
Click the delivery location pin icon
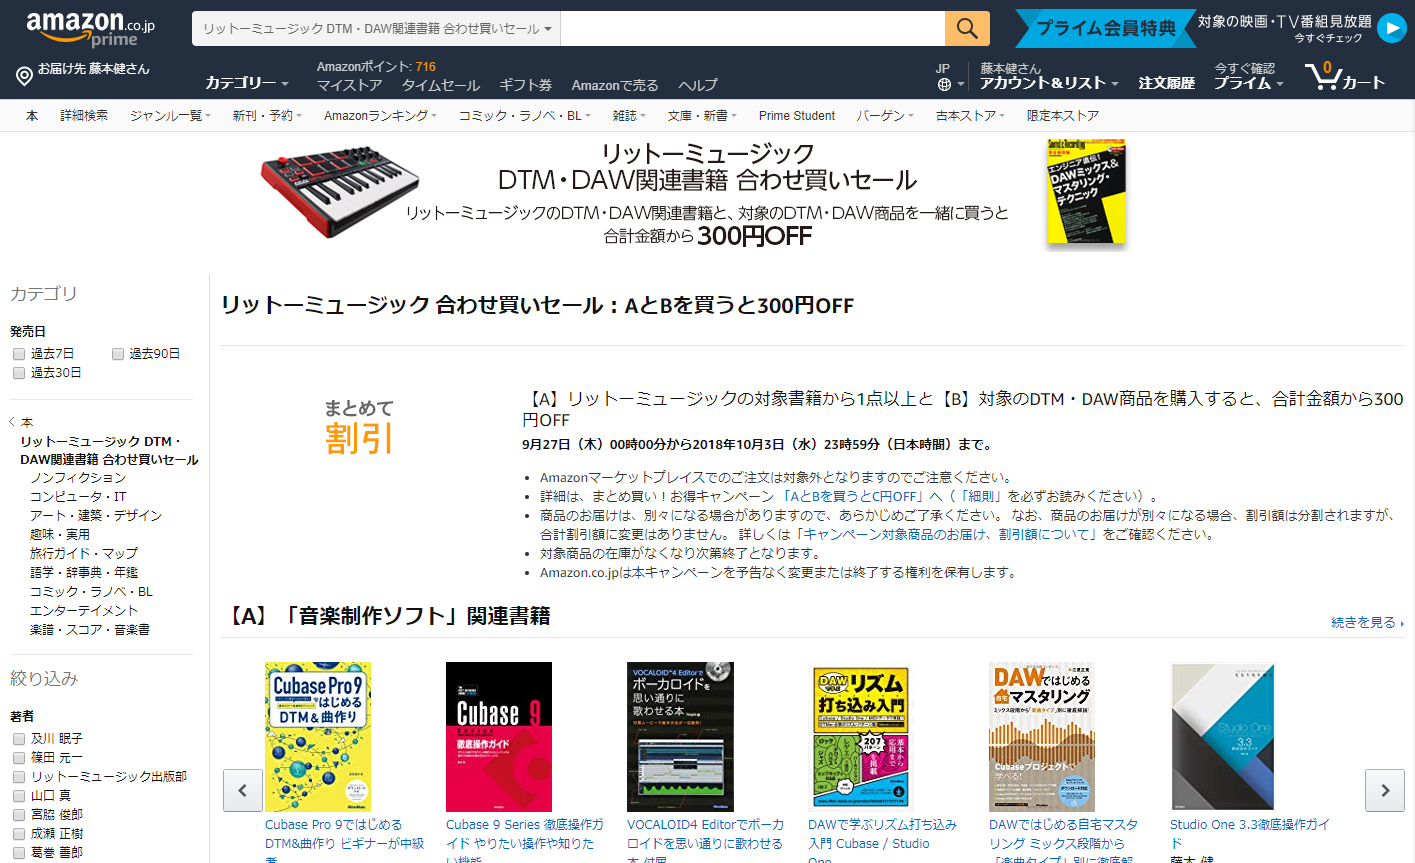(x=24, y=76)
